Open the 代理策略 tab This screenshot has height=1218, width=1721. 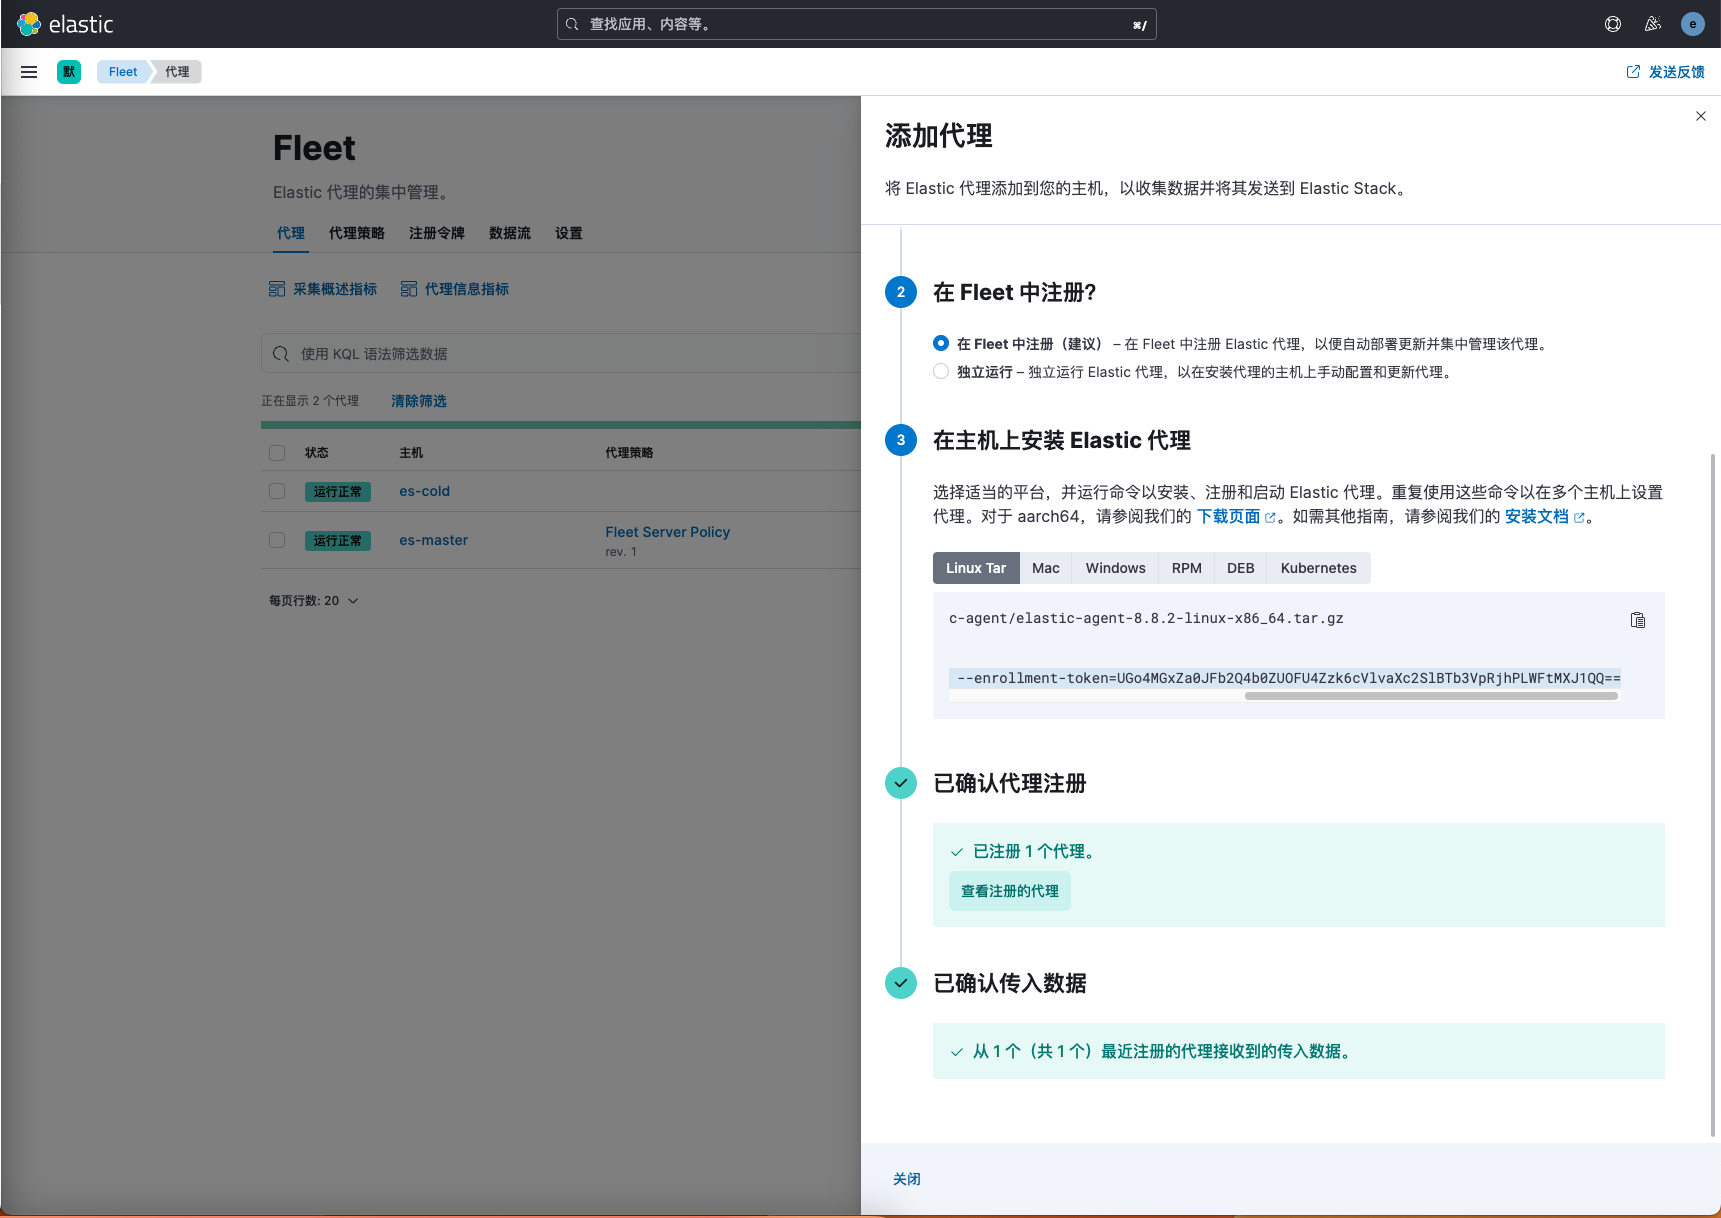point(357,233)
